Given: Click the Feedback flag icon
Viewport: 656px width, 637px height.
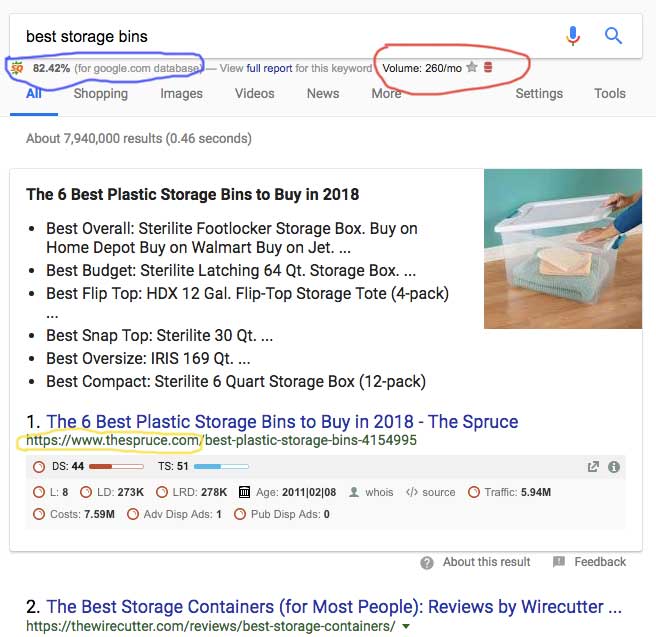Looking at the screenshot, I should tap(559, 562).
